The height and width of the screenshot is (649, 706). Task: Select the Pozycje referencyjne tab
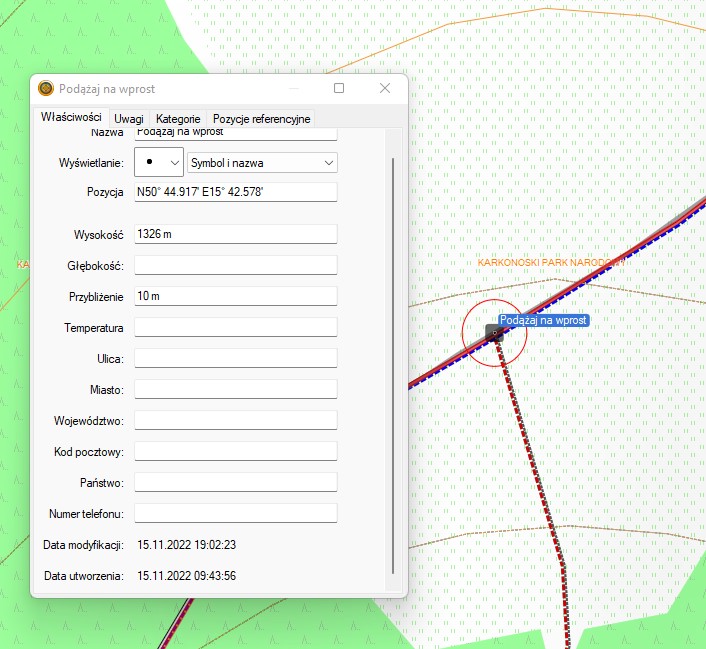[261, 118]
